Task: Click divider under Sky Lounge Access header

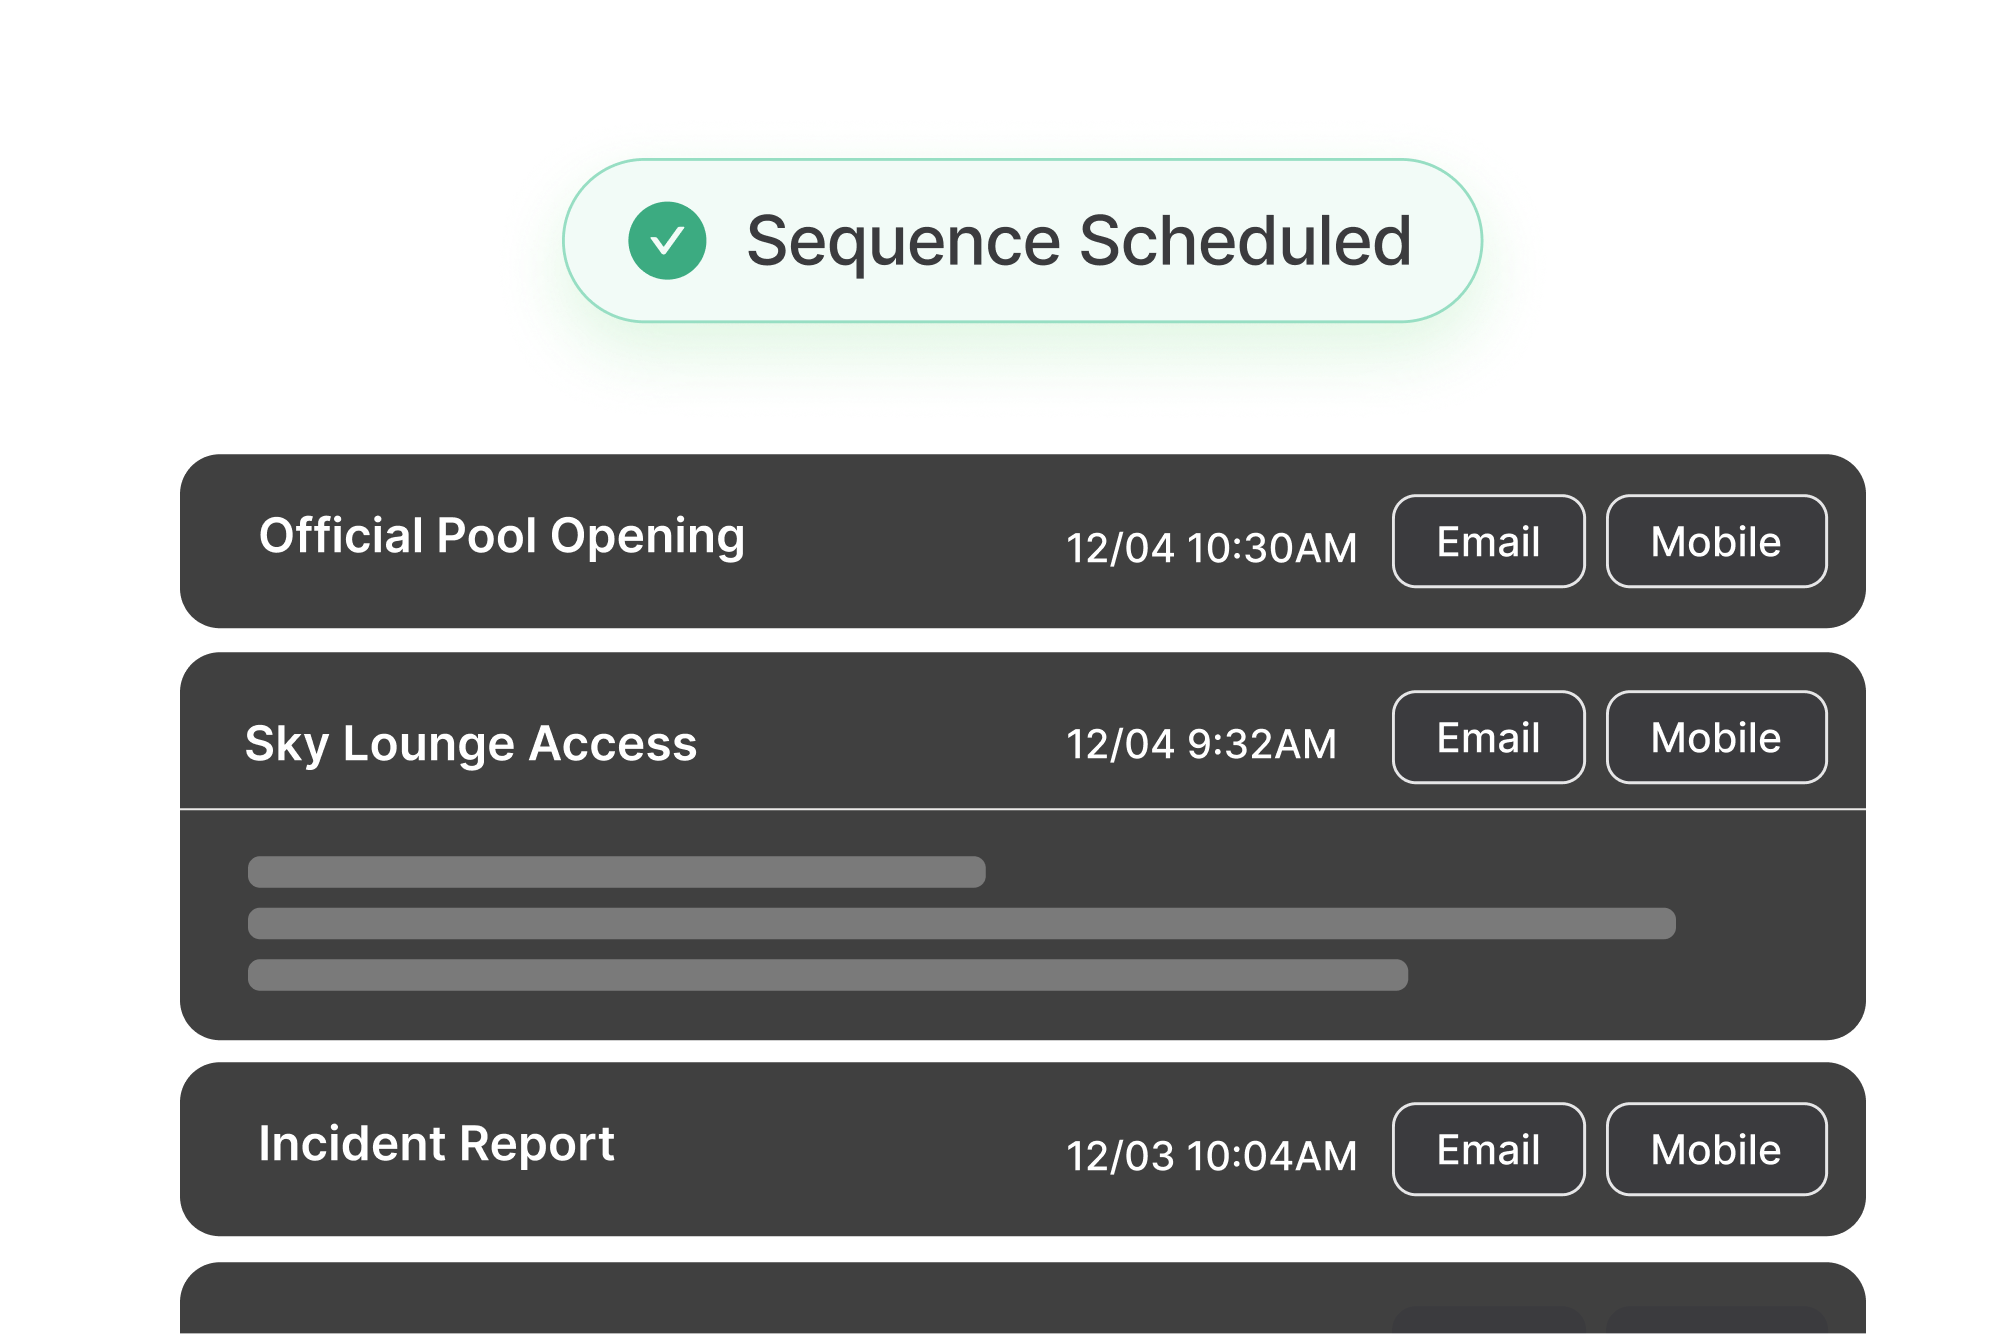Action: [x=1022, y=809]
